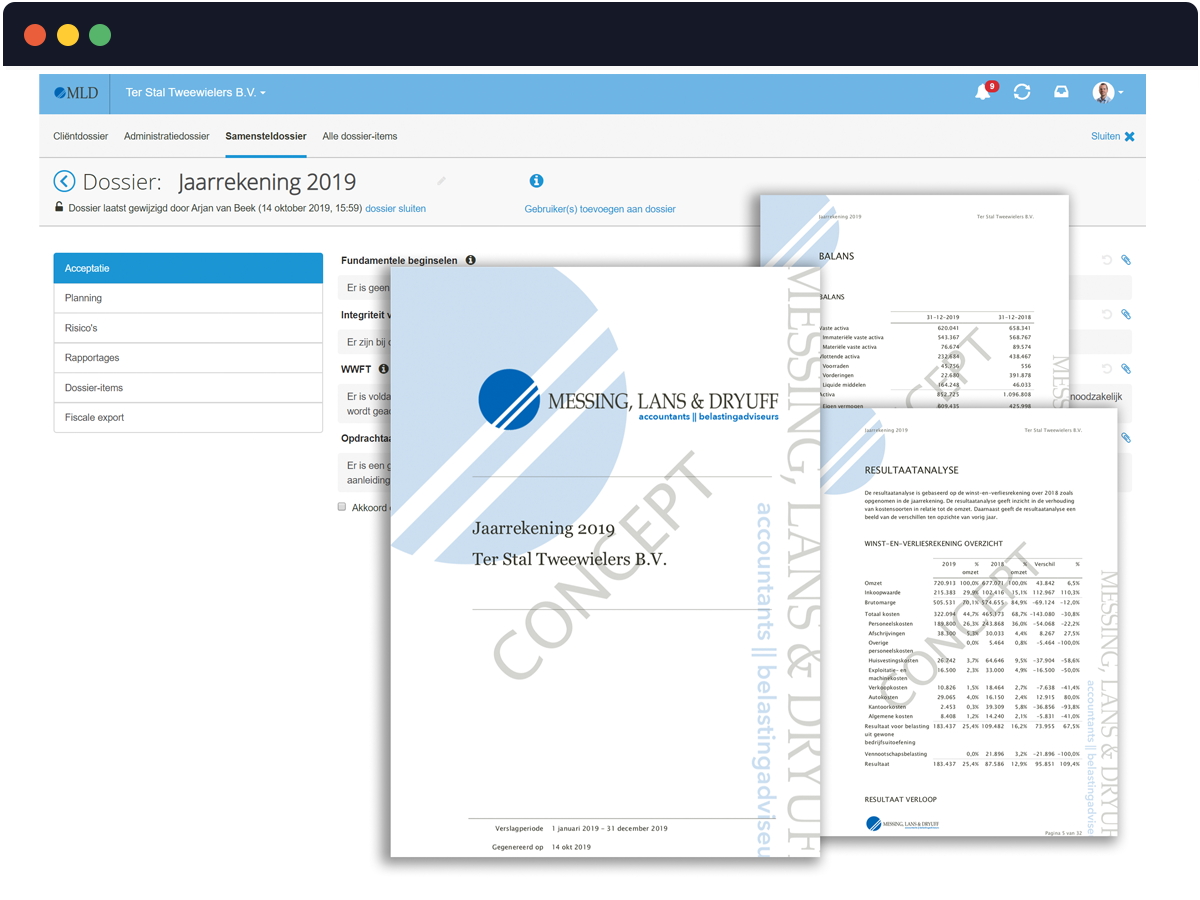
Task: Tick the Akkoord checkbox
Action: point(342,507)
